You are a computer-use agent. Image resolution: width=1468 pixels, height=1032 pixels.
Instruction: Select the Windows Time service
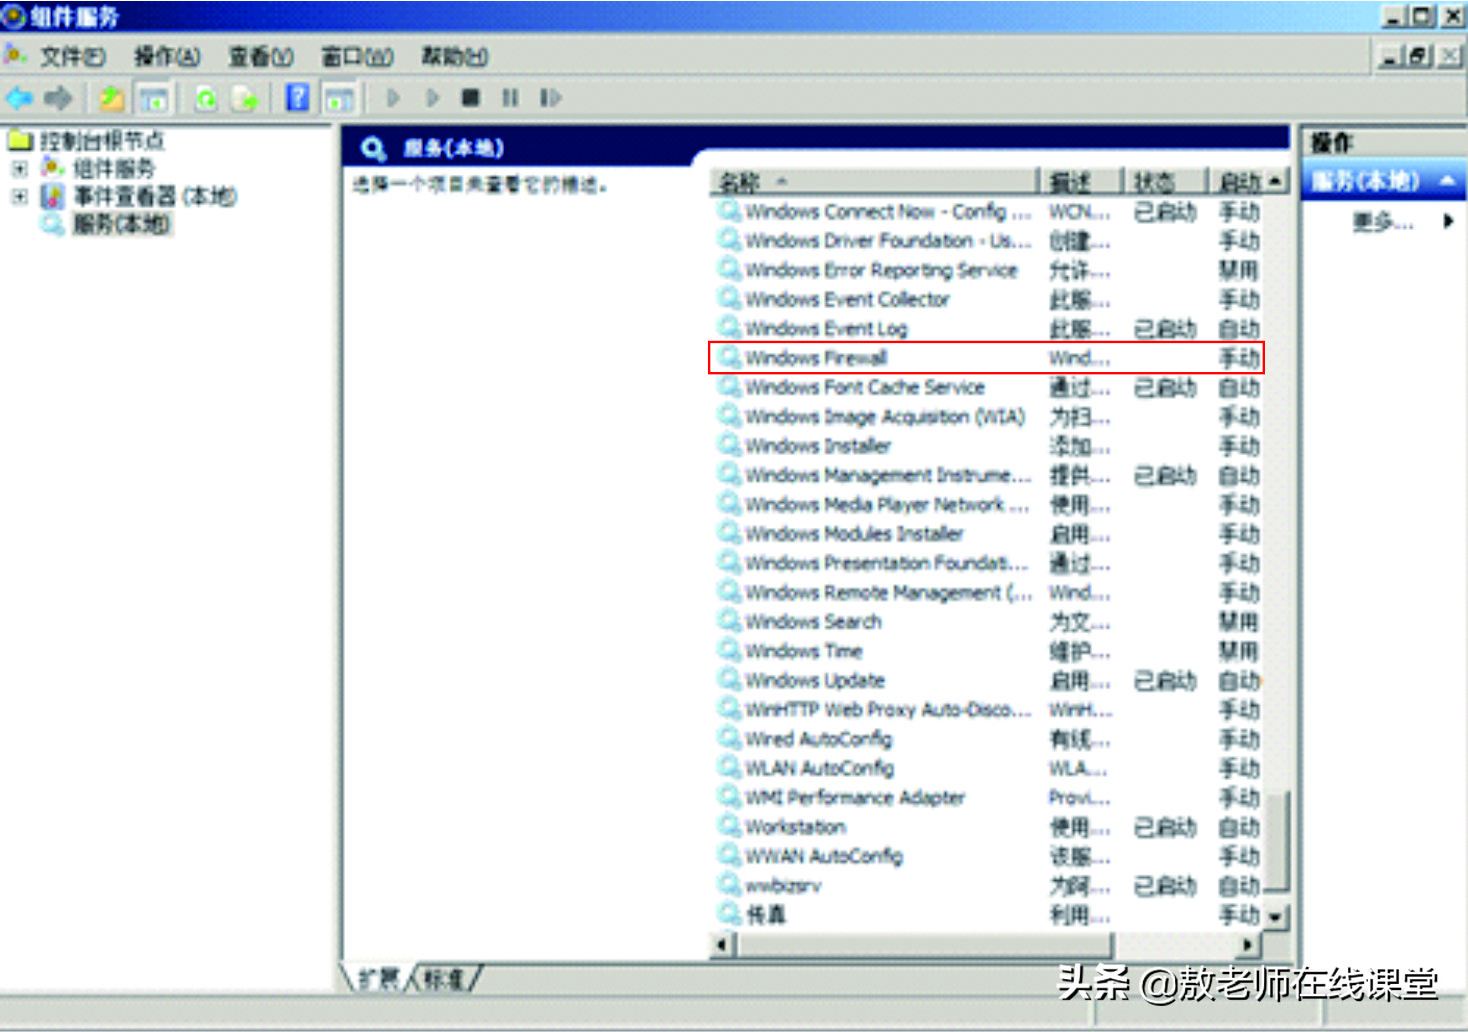tap(986, 651)
